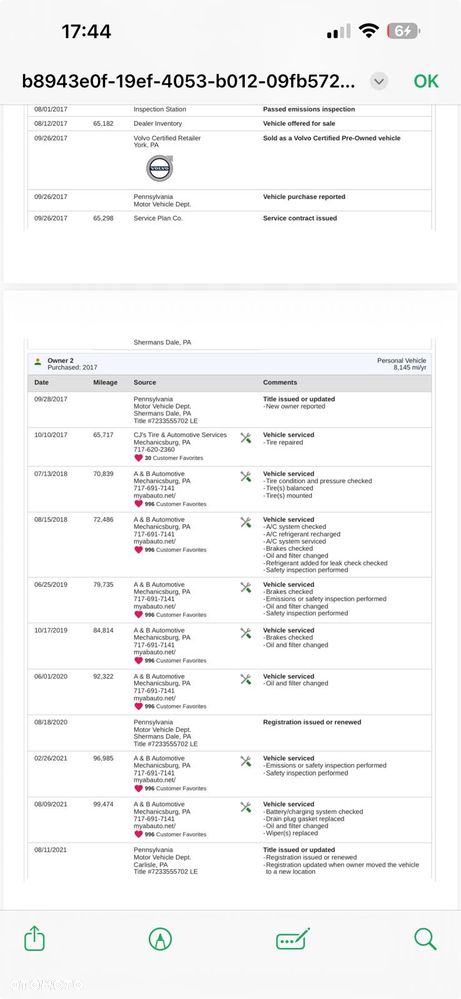Tap the Owner 2 person icon
The height and width of the screenshot is (999, 461).
[38, 361]
